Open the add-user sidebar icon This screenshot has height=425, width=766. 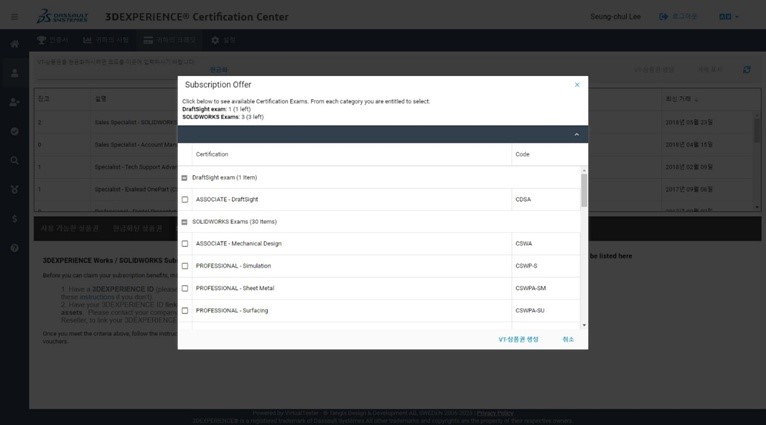click(x=15, y=102)
